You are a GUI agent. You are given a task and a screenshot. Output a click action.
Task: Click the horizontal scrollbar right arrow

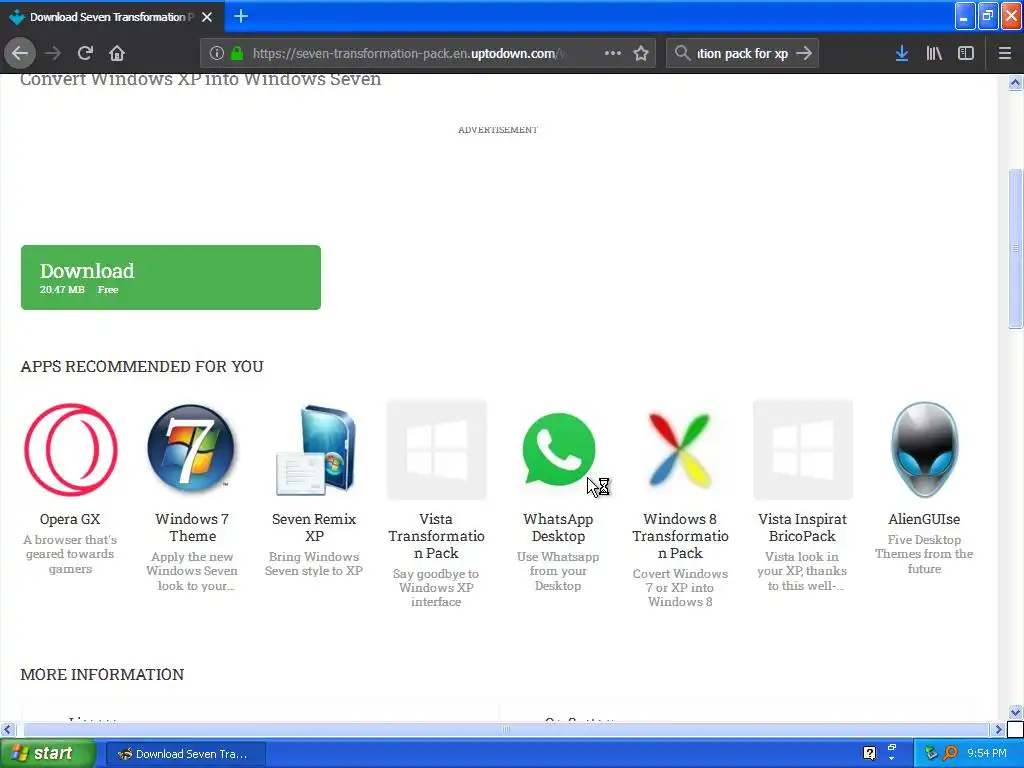tap(998, 729)
